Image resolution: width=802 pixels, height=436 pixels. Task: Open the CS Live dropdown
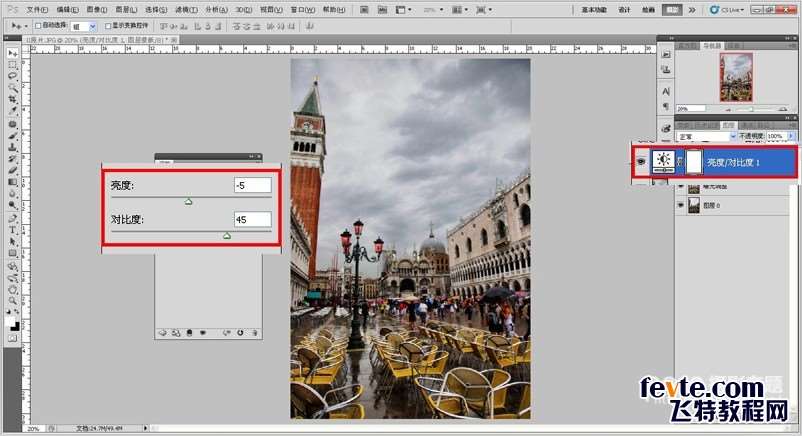tap(726, 10)
